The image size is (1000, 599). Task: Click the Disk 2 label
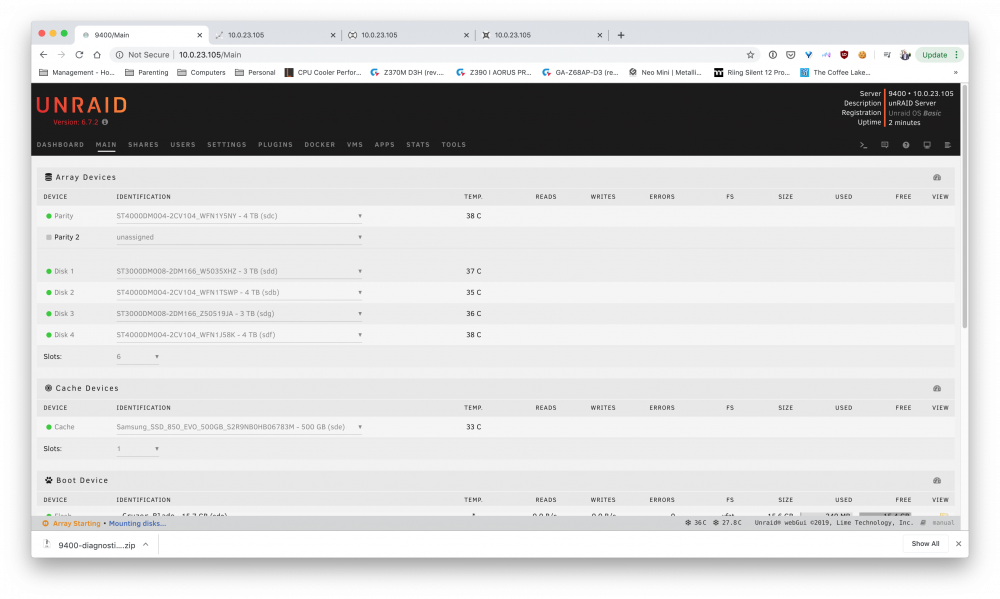[64, 292]
